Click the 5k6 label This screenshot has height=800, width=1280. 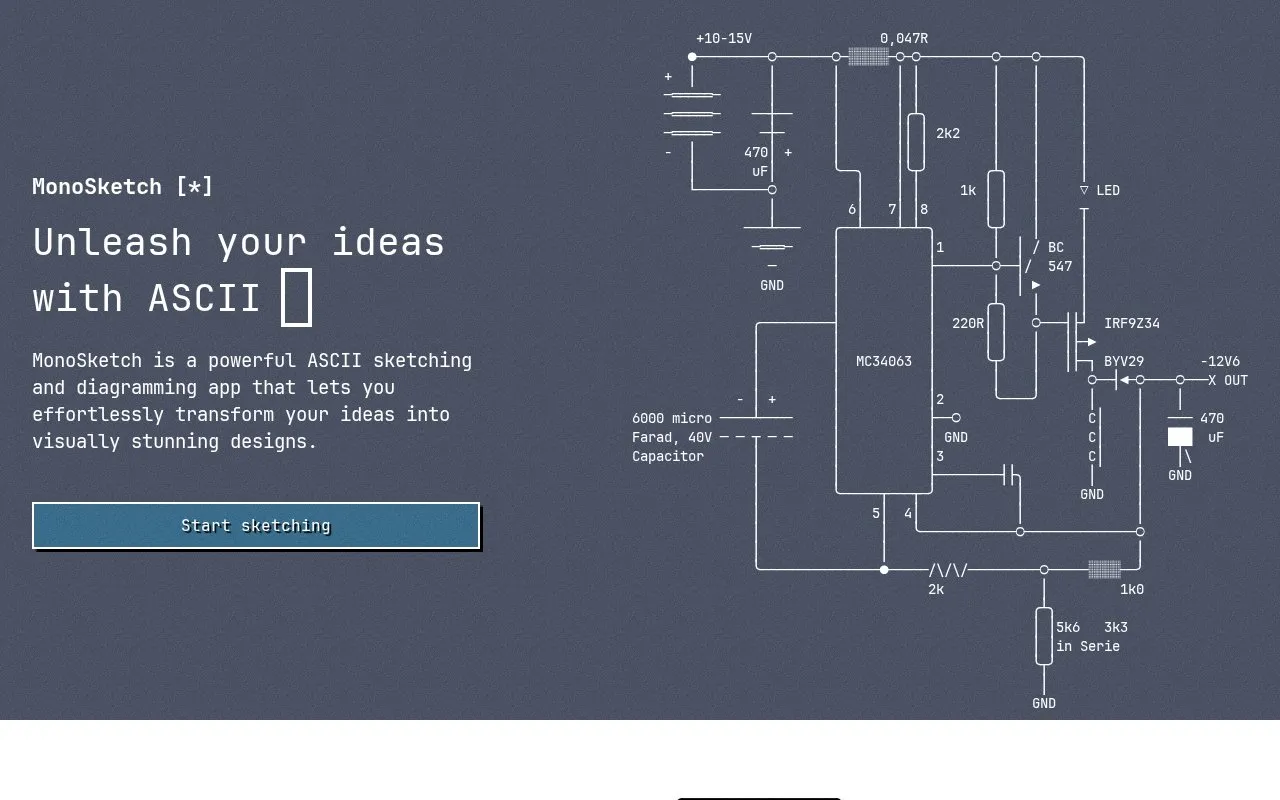point(1068,627)
